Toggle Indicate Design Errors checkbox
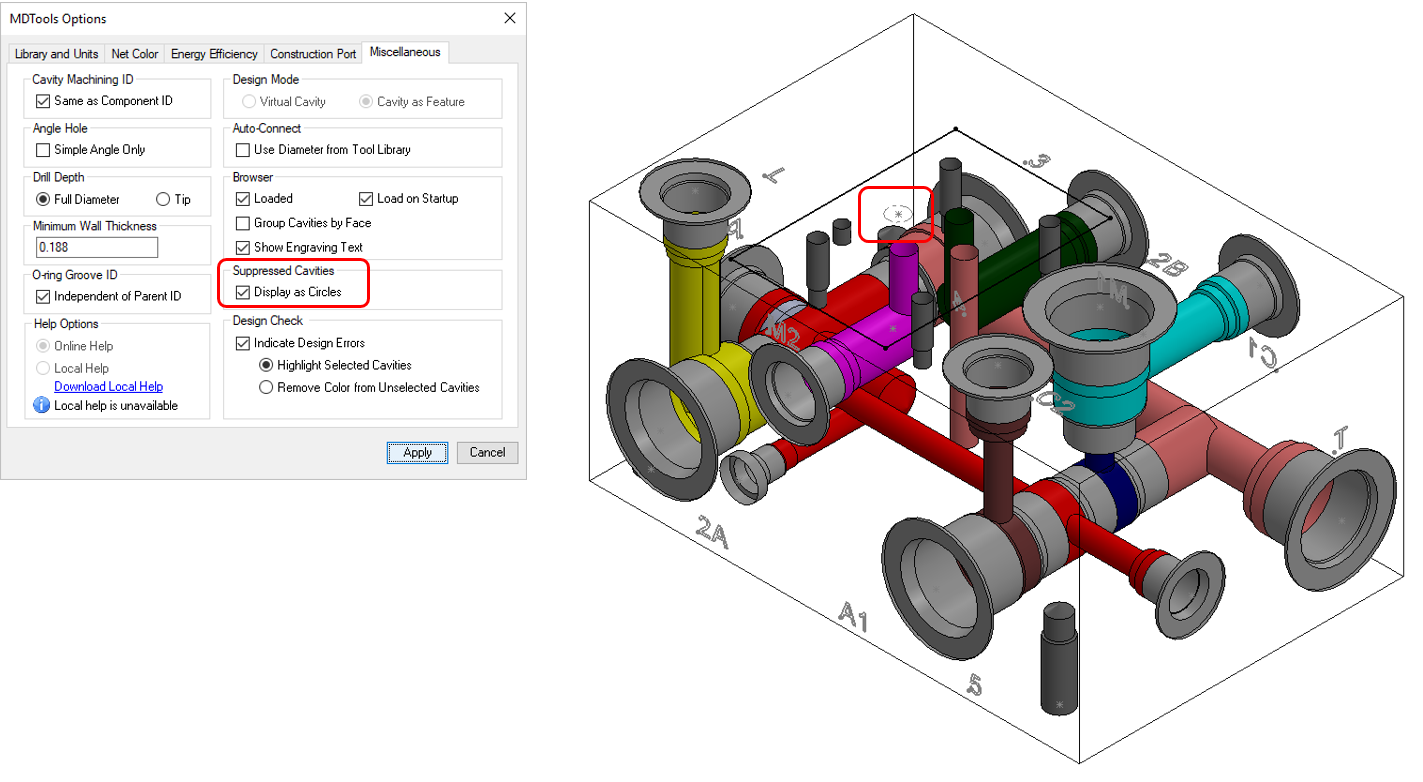Image resolution: width=1423 pixels, height=782 pixels. click(x=243, y=343)
